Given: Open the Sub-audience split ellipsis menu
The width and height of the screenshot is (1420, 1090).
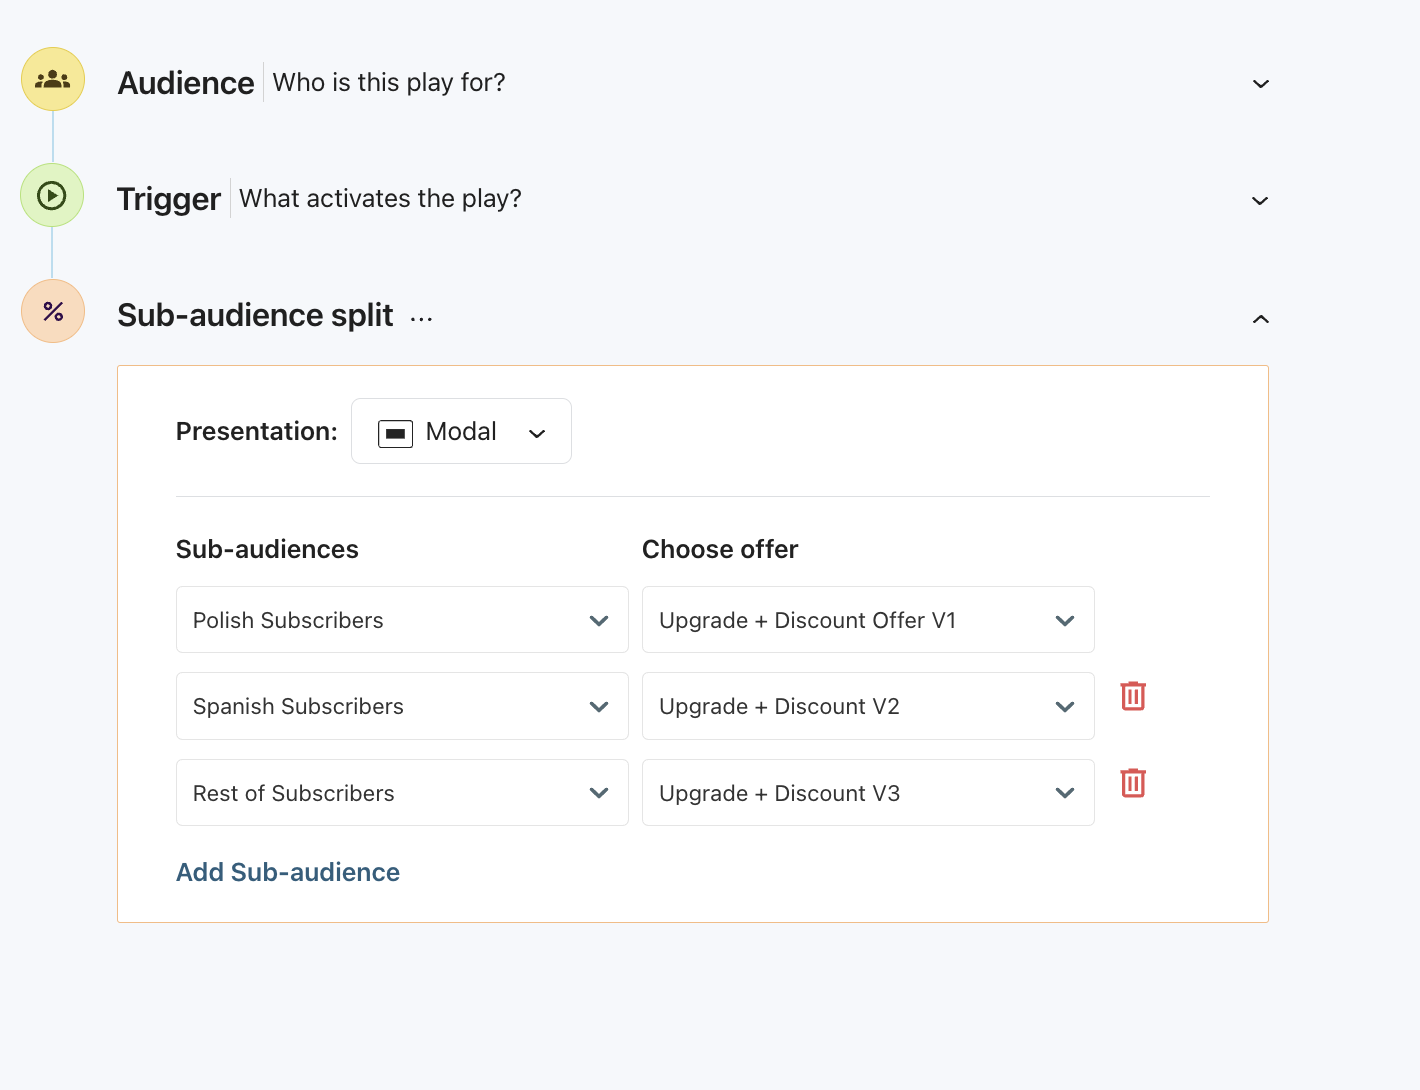Looking at the screenshot, I should click(x=421, y=319).
